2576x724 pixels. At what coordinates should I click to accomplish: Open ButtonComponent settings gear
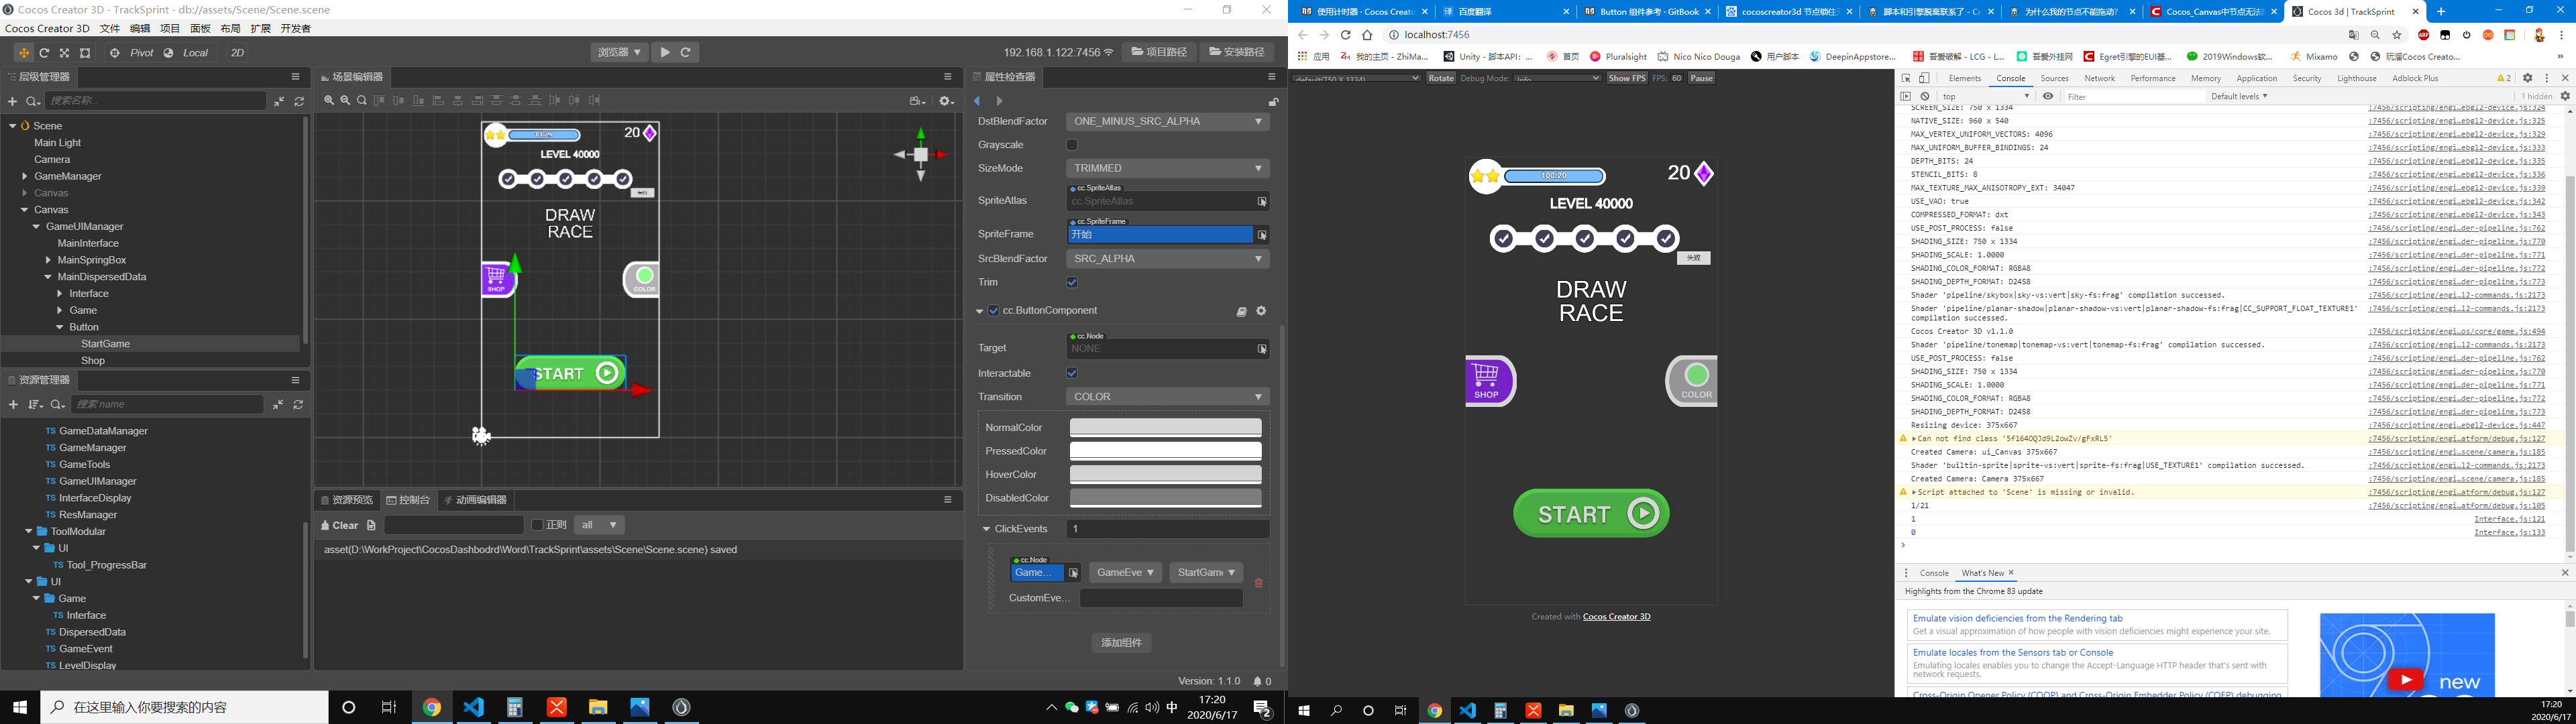(x=1261, y=311)
